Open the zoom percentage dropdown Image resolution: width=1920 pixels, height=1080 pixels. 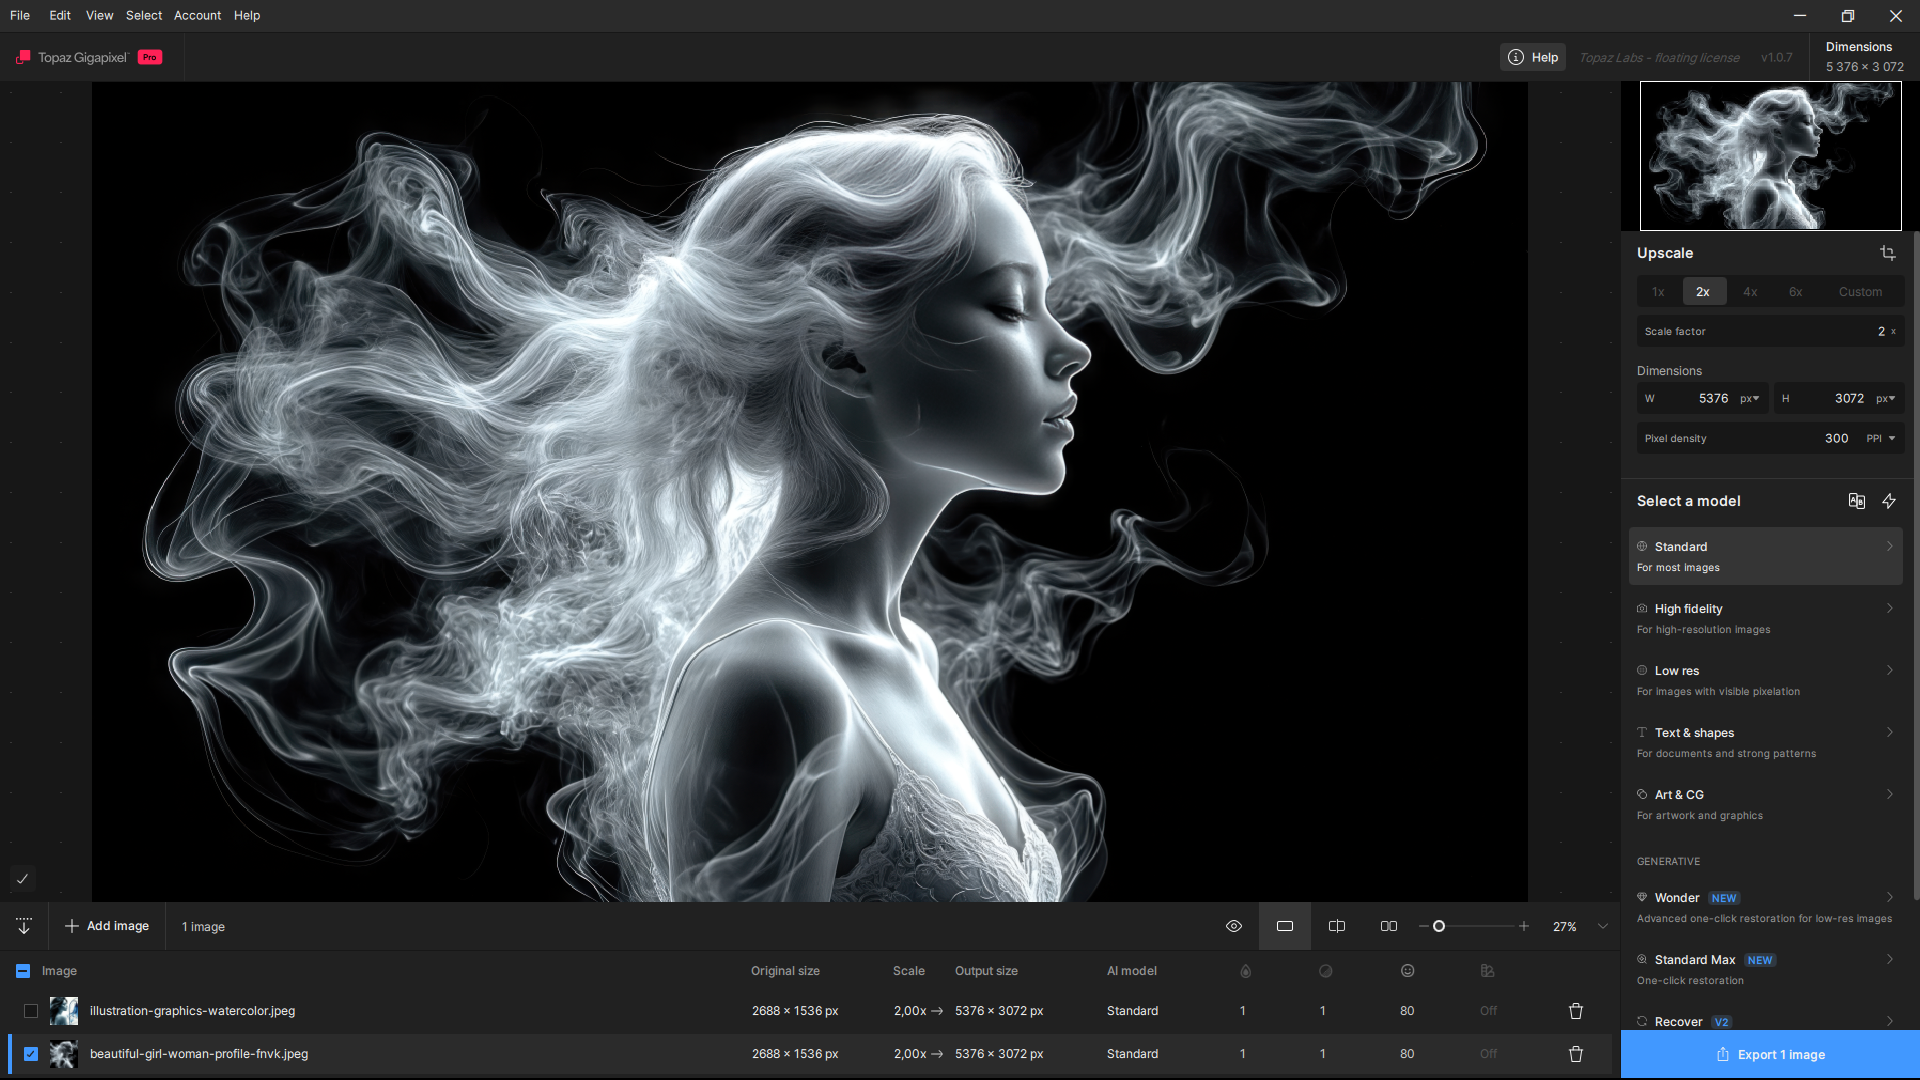[1603, 926]
